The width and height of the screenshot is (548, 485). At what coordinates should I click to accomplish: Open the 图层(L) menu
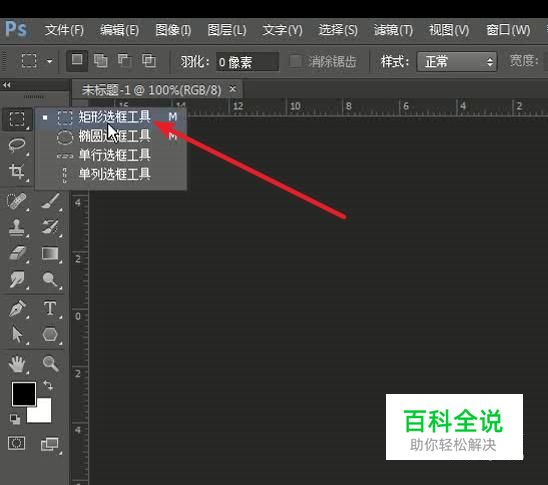click(227, 30)
